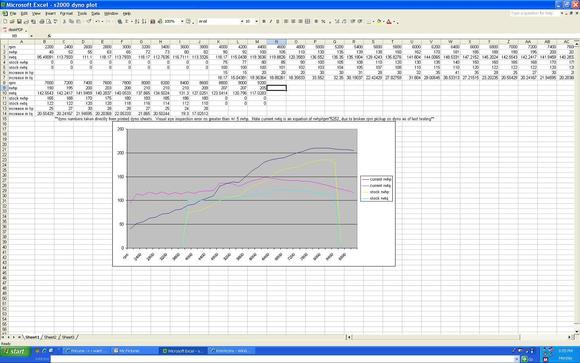Toggle Italic formatting
Viewport: 580px width, 363px height.
(x=271, y=21)
